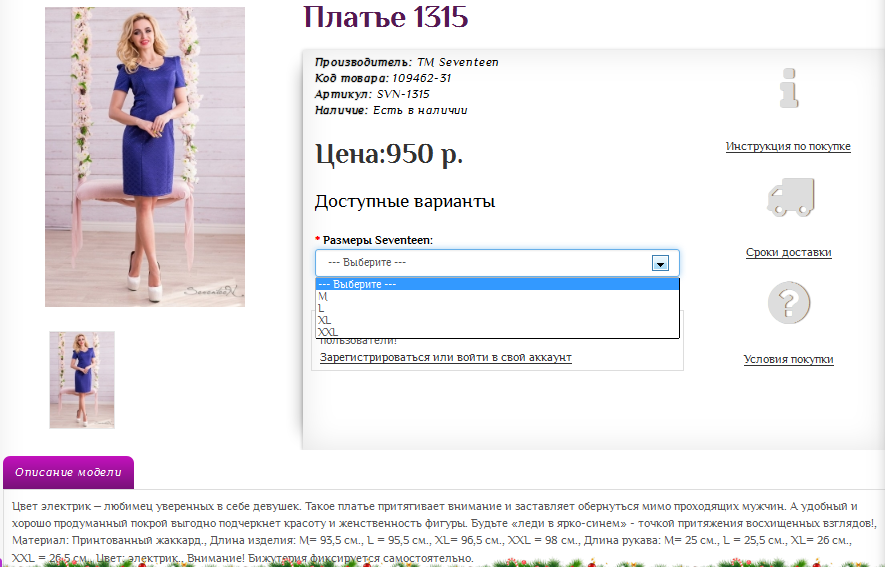Choose size M from the dropdown list

(323, 296)
